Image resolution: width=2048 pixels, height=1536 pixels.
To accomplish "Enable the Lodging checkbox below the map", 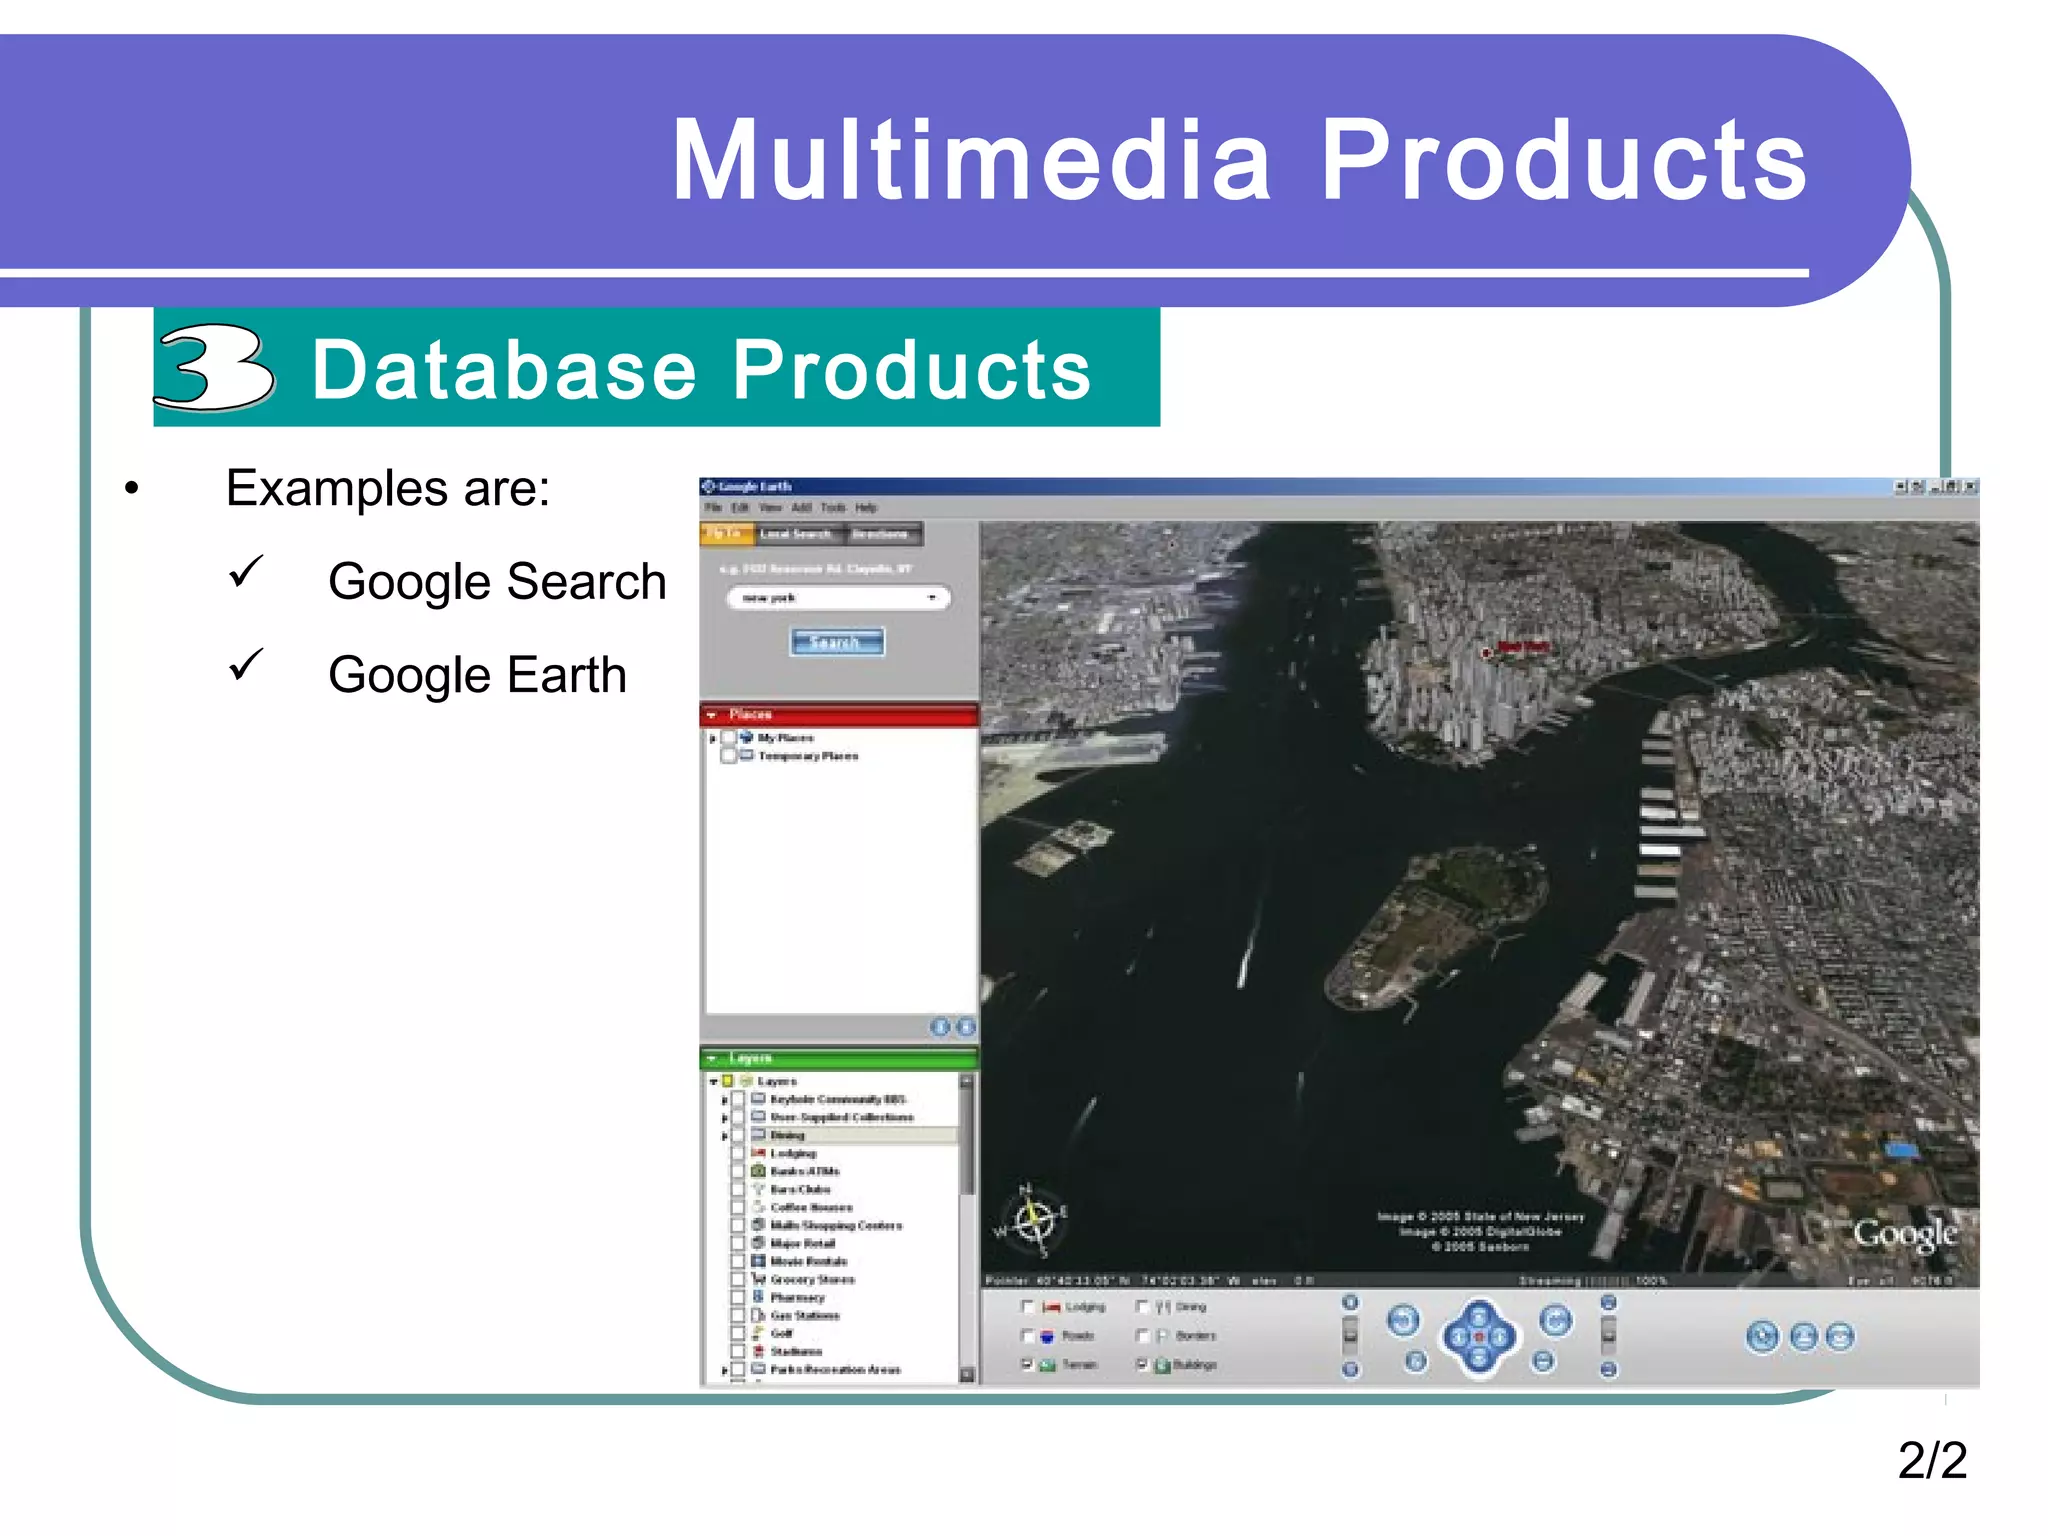I will tap(1027, 1307).
